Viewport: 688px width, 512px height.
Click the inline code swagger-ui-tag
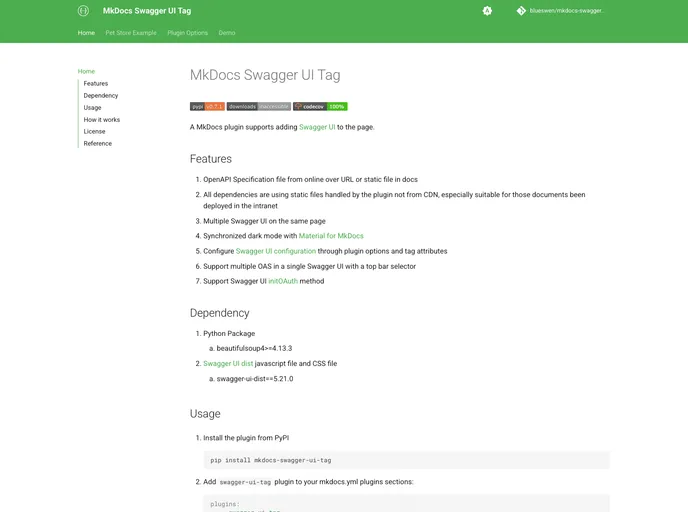pyautogui.click(x=245, y=482)
